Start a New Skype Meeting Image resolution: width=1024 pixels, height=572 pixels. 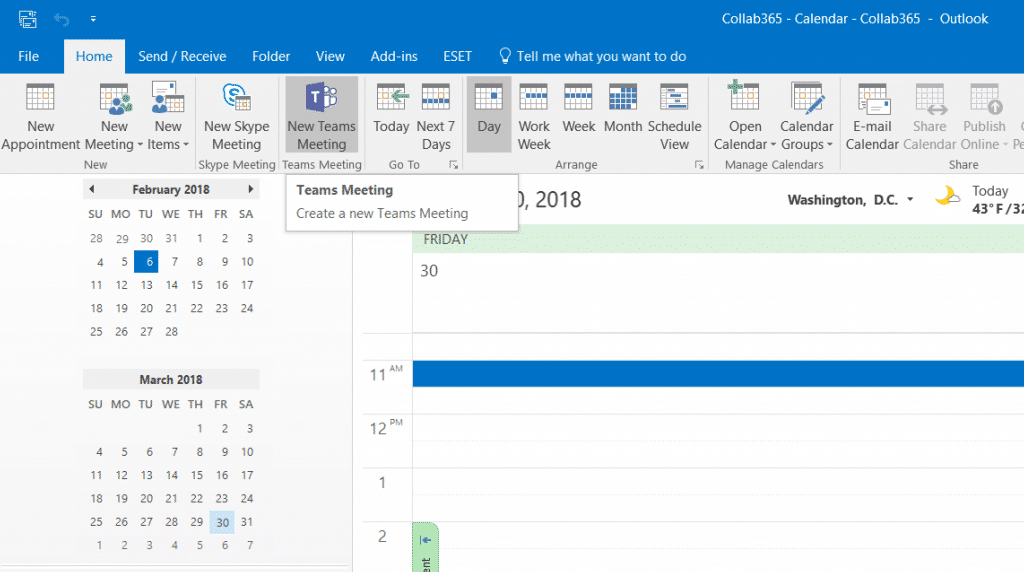pos(236,118)
